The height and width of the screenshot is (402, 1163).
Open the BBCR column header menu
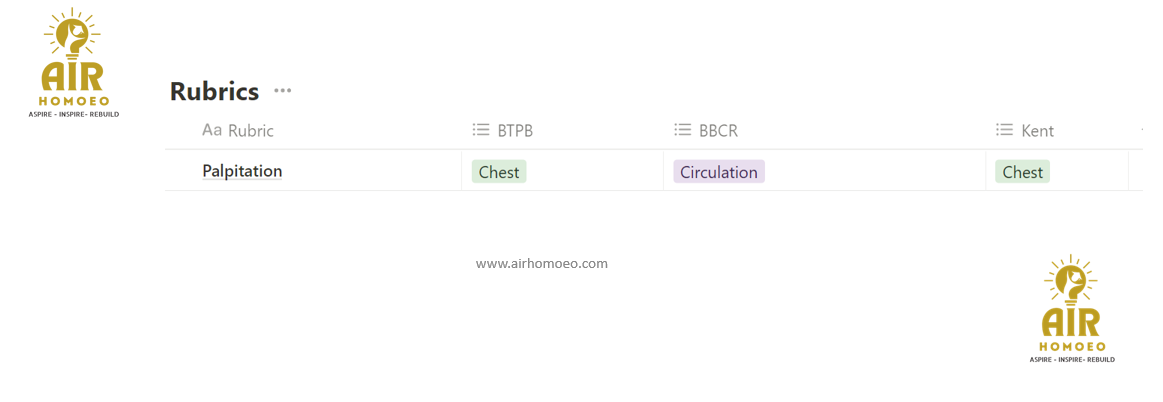point(718,131)
